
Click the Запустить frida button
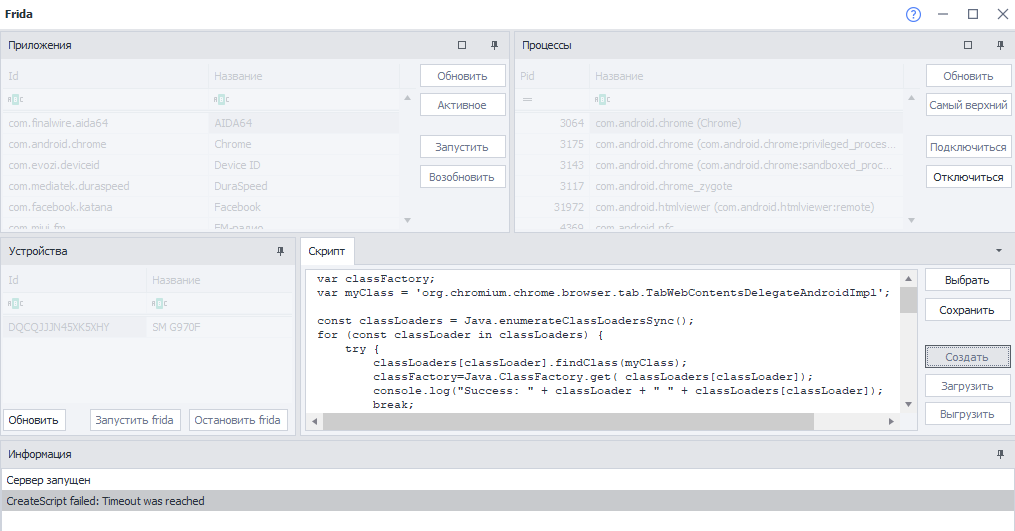134,420
